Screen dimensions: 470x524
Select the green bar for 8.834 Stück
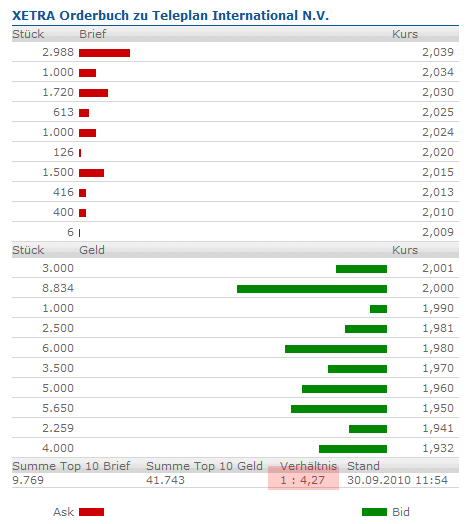coord(312,289)
